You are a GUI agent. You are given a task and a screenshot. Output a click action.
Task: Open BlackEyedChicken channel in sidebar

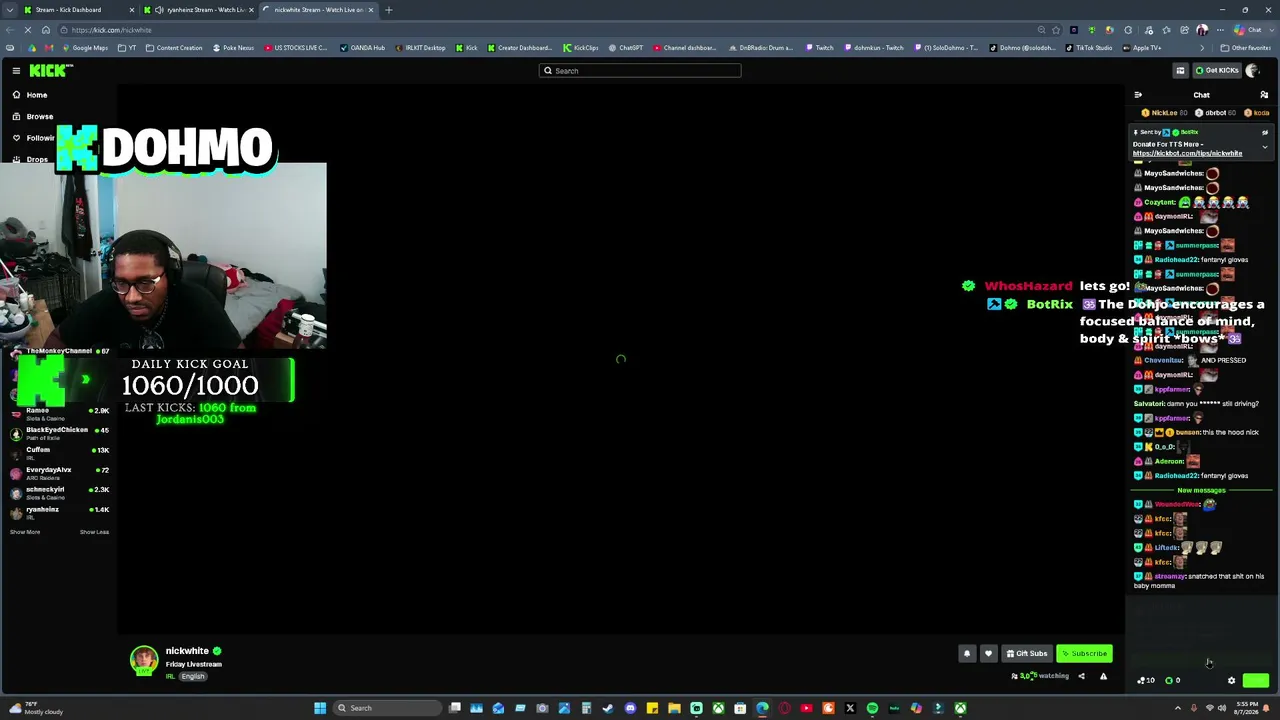pos(60,432)
